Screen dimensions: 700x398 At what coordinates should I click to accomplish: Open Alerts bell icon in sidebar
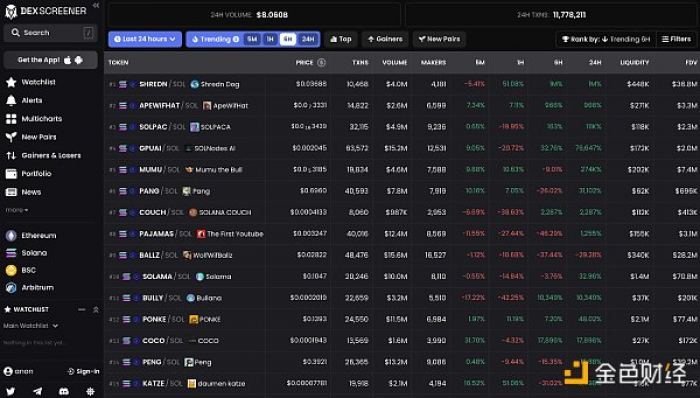[x=11, y=100]
